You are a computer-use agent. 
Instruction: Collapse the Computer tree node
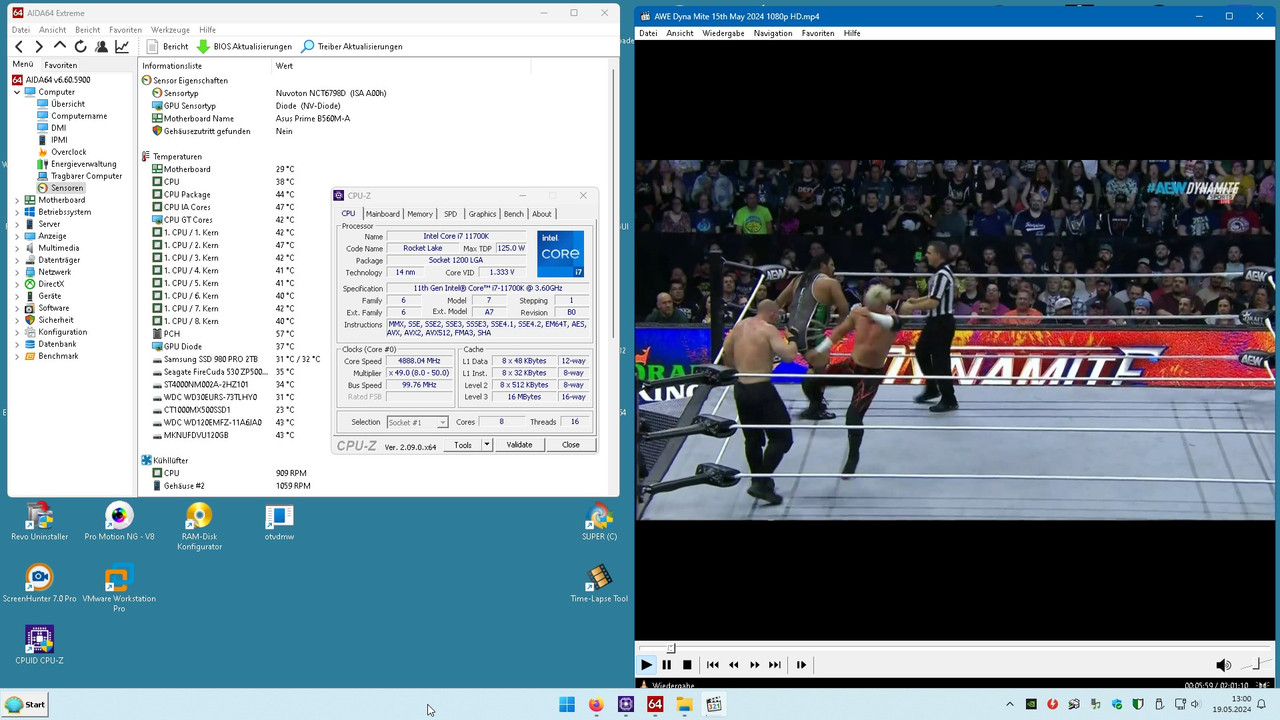click(17, 92)
